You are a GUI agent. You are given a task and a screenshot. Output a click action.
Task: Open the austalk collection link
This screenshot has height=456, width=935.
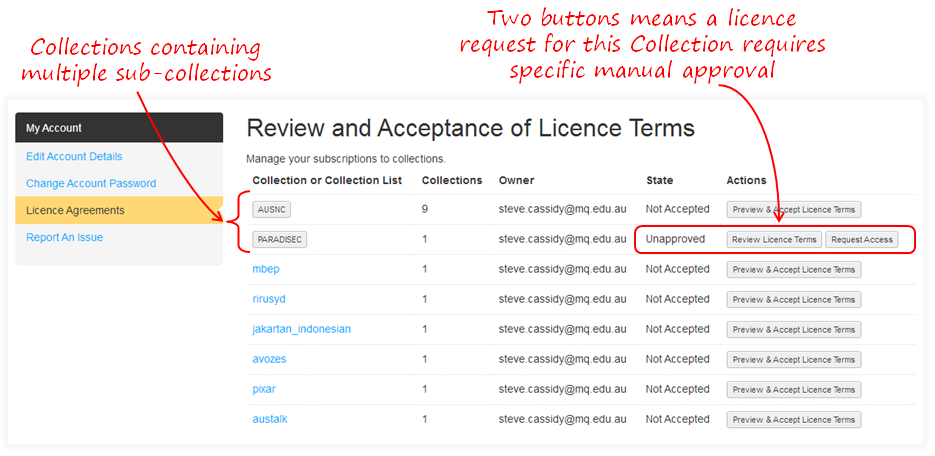coord(270,419)
